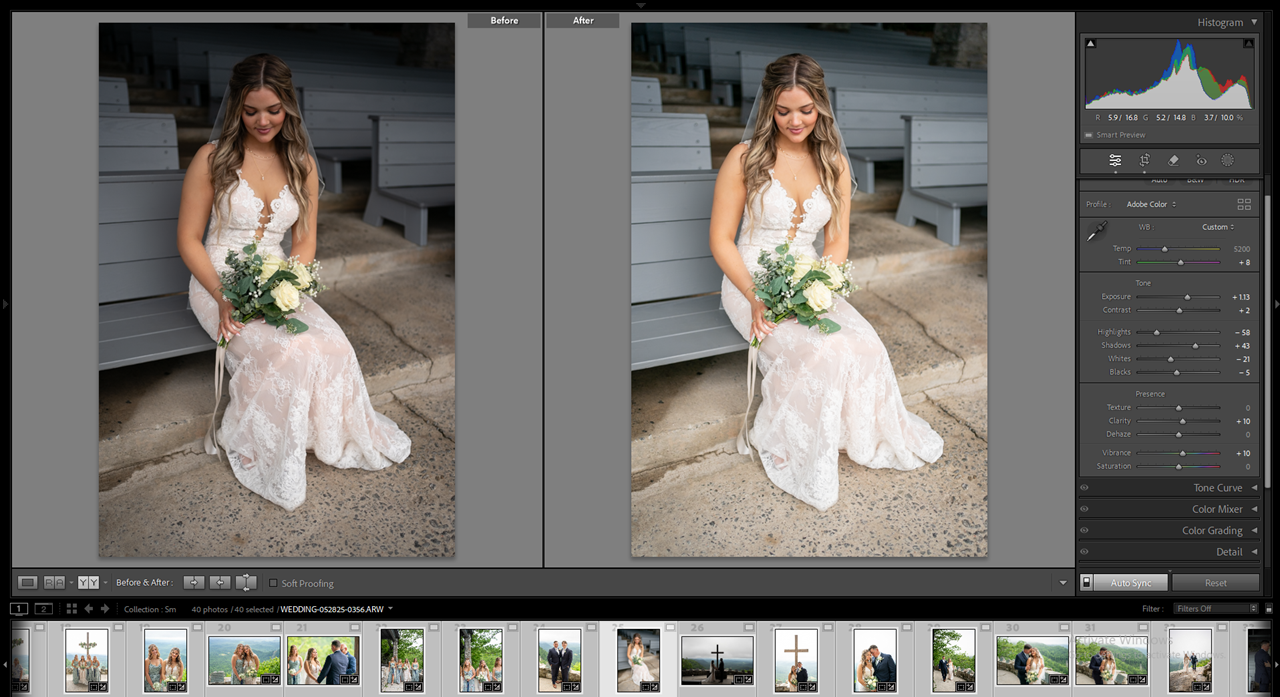Switch to Loupe view mode
The height and width of the screenshot is (697, 1280).
28,583
